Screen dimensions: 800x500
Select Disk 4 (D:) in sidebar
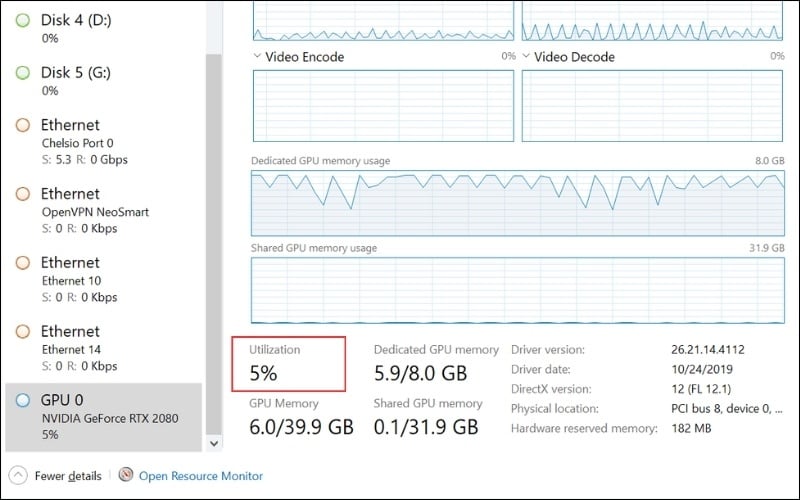tap(104, 28)
